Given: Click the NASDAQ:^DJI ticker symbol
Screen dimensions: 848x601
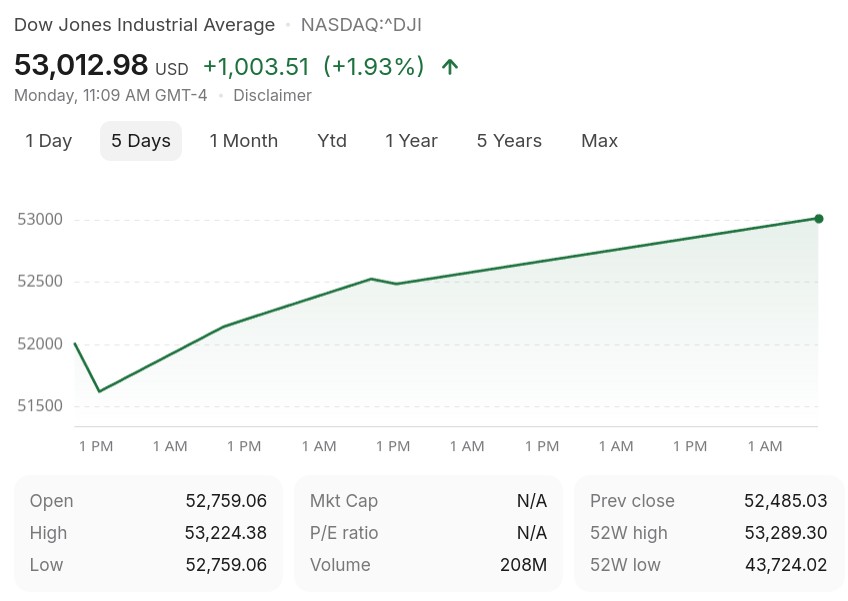Looking at the screenshot, I should point(361,25).
